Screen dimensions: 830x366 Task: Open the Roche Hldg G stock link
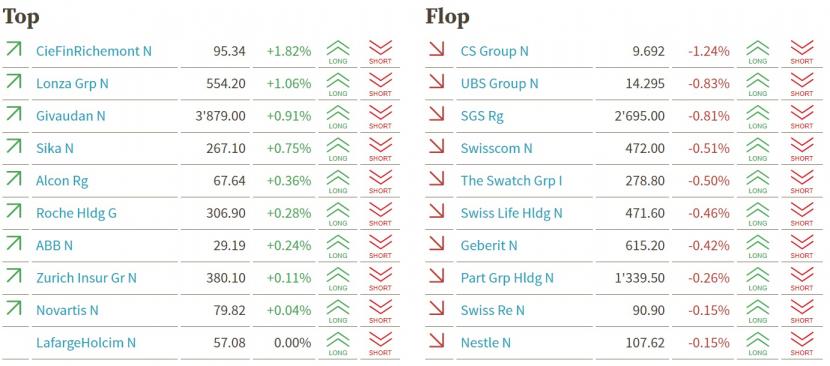[76, 213]
